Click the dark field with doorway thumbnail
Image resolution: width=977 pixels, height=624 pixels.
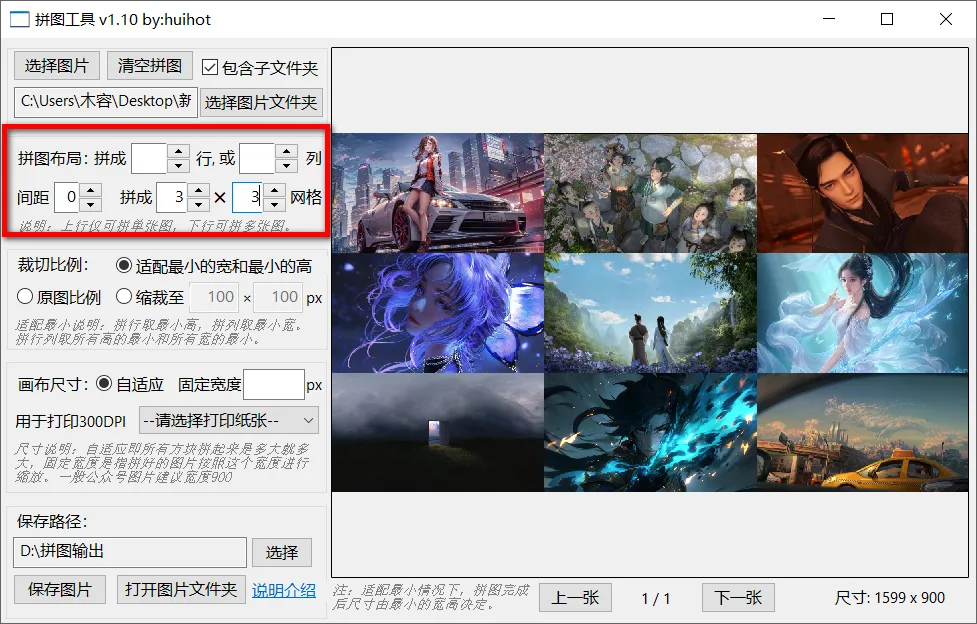click(438, 432)
